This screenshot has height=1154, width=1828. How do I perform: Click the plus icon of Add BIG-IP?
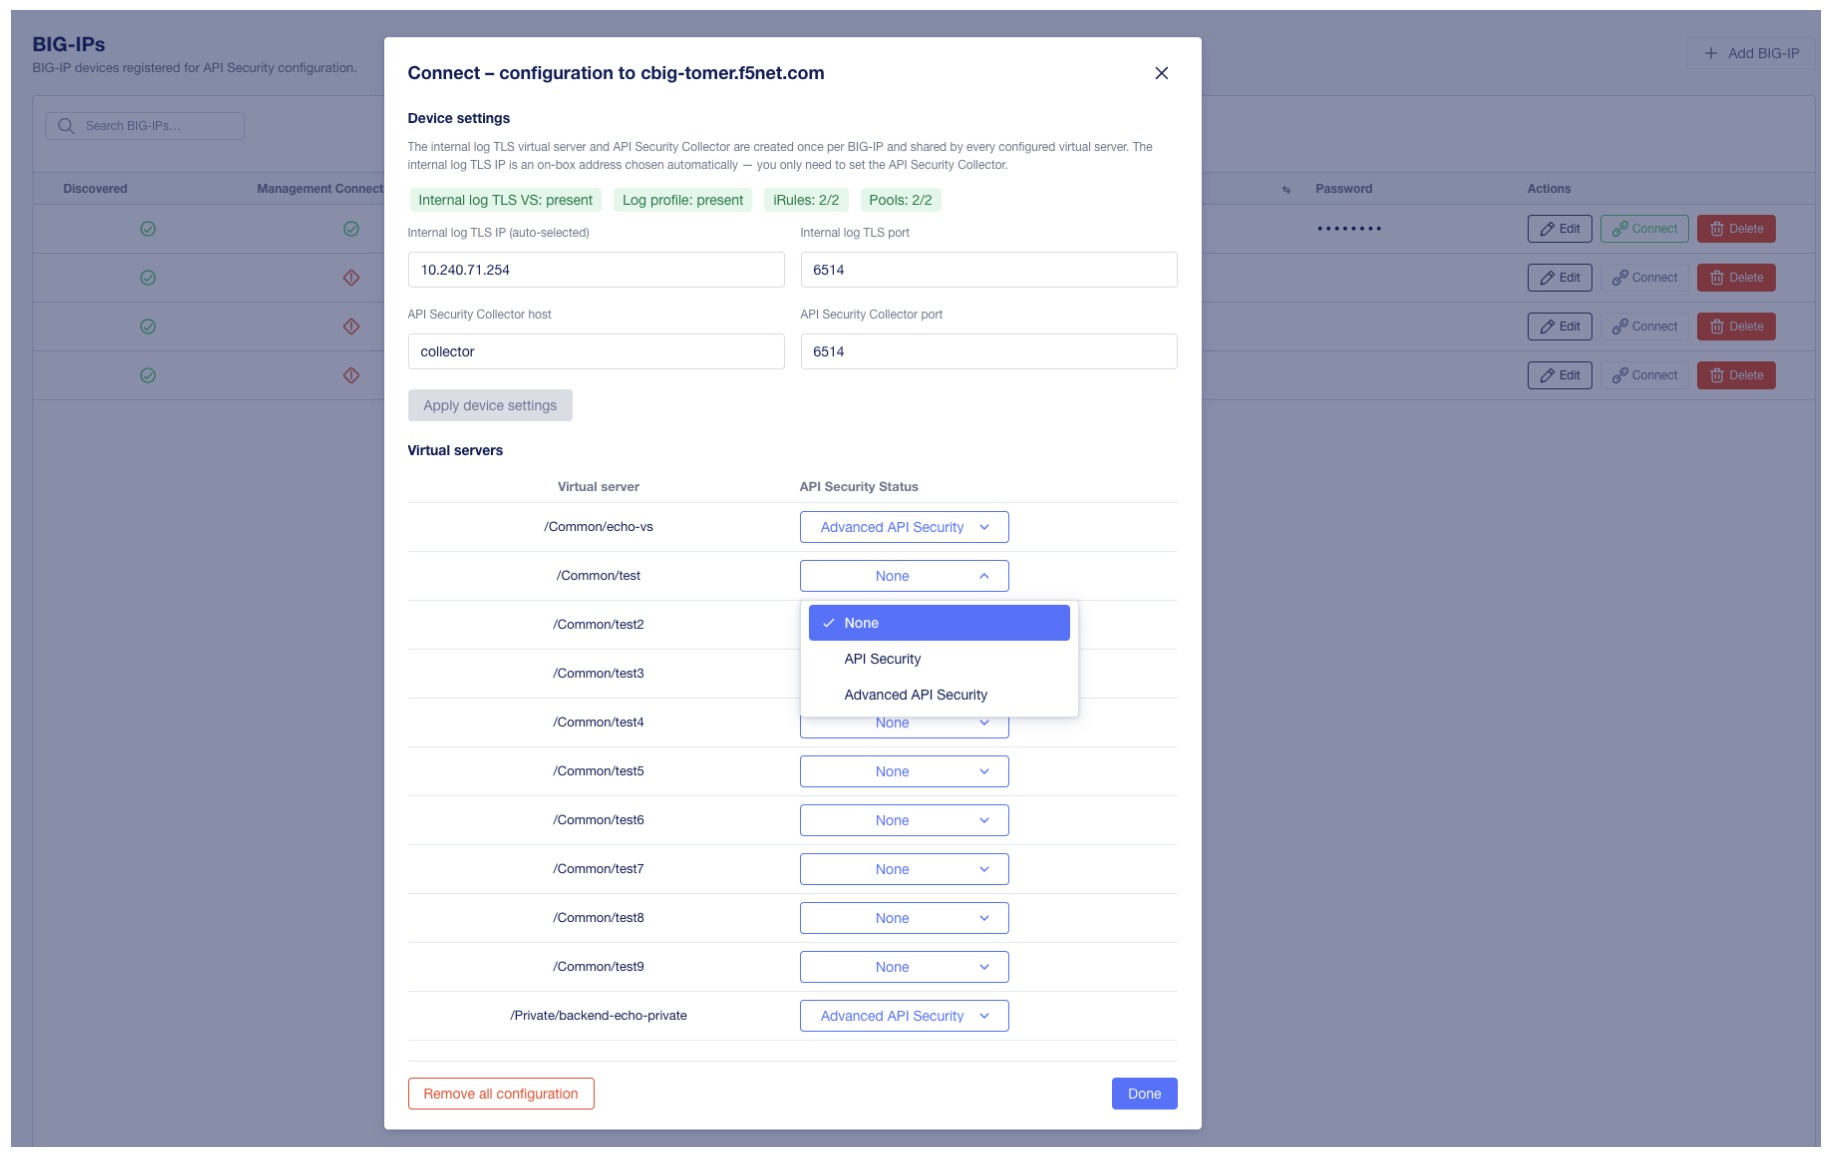(x=1711, y=53)
